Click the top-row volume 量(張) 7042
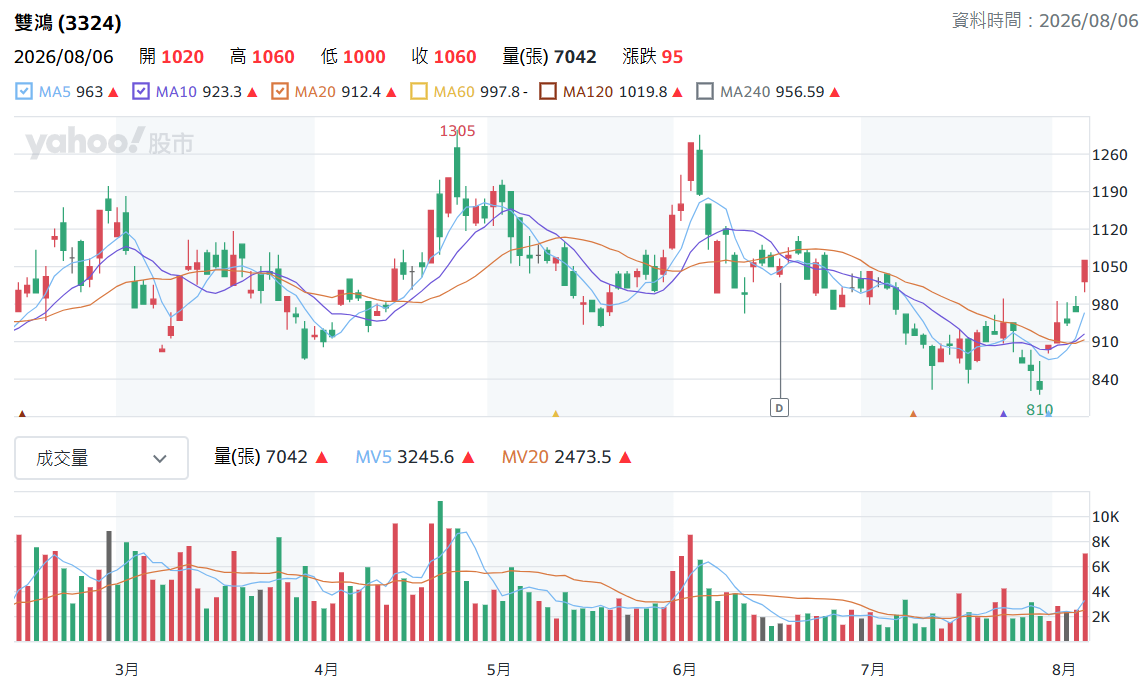This screenshot has height=691, width=1146. (x=550, y=57)
